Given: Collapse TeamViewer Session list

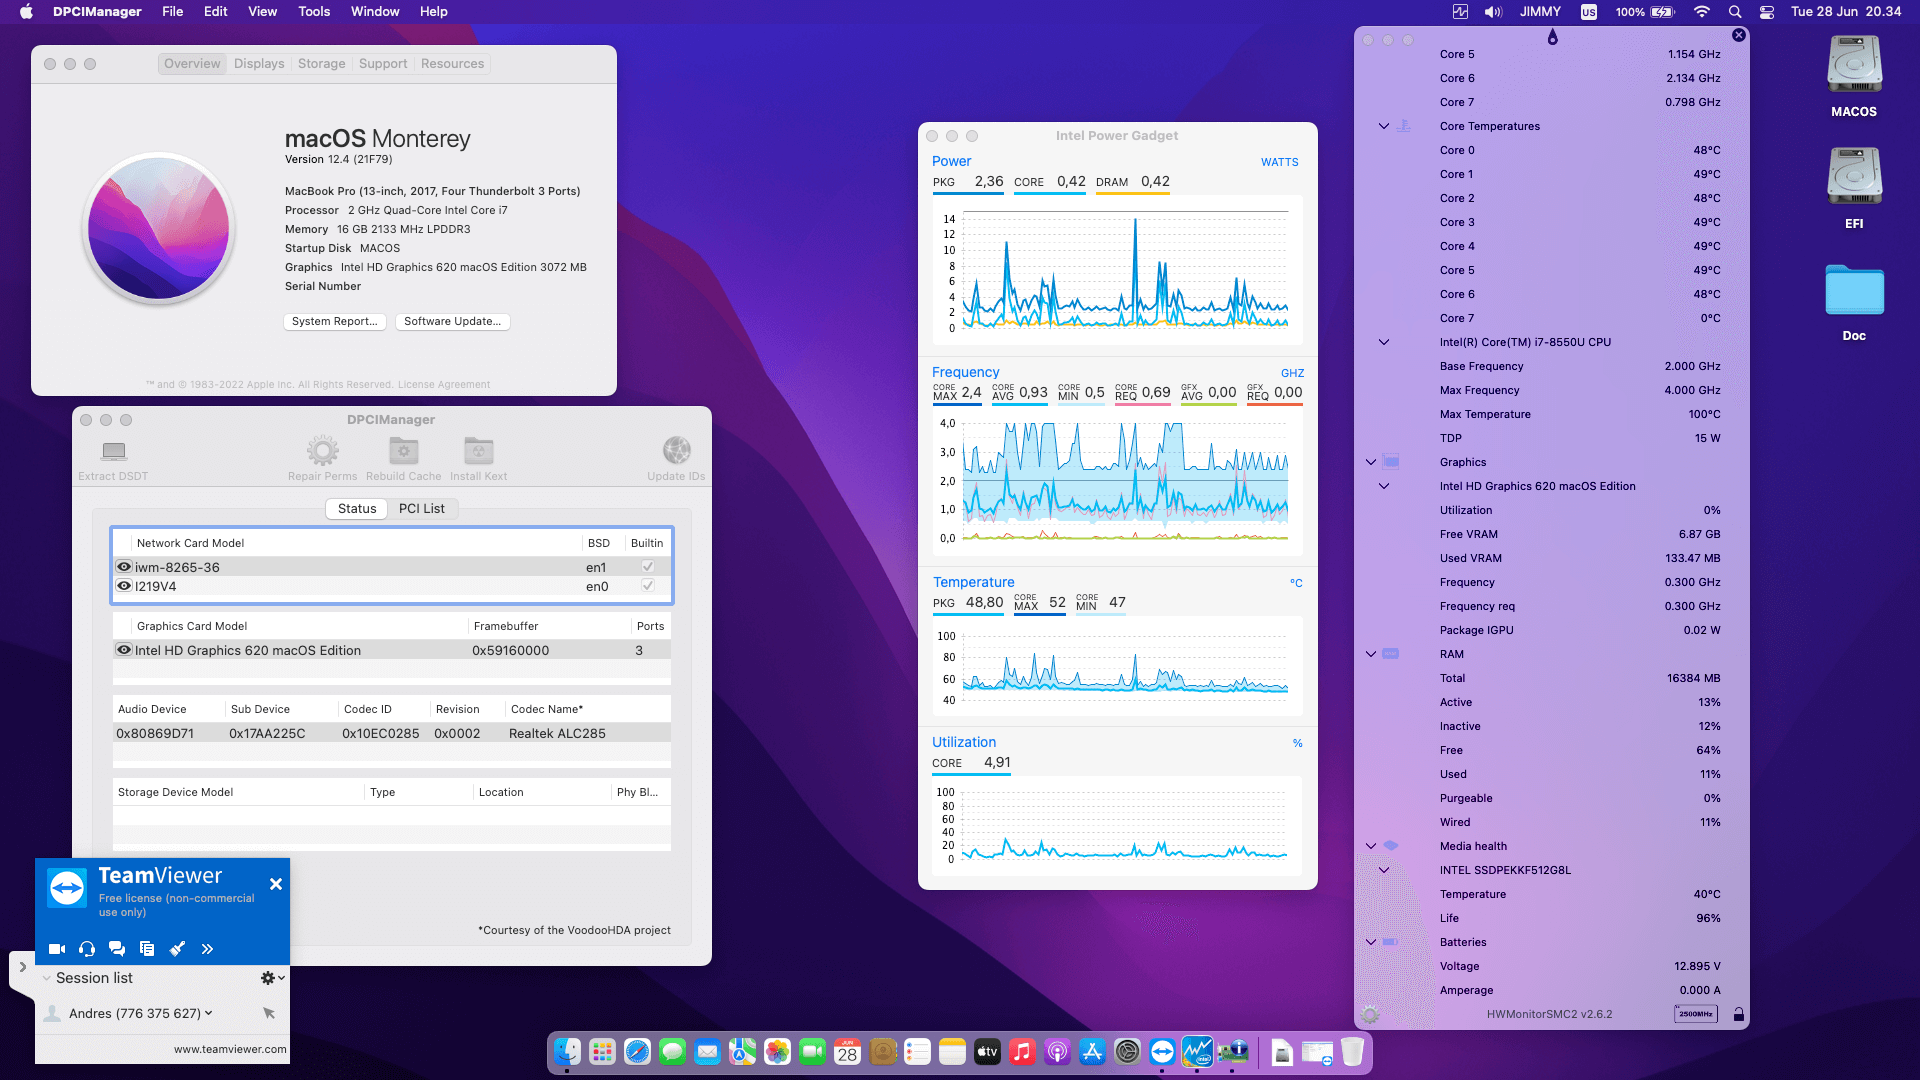Looking at the screenshot, I should [x=46, y=978].
